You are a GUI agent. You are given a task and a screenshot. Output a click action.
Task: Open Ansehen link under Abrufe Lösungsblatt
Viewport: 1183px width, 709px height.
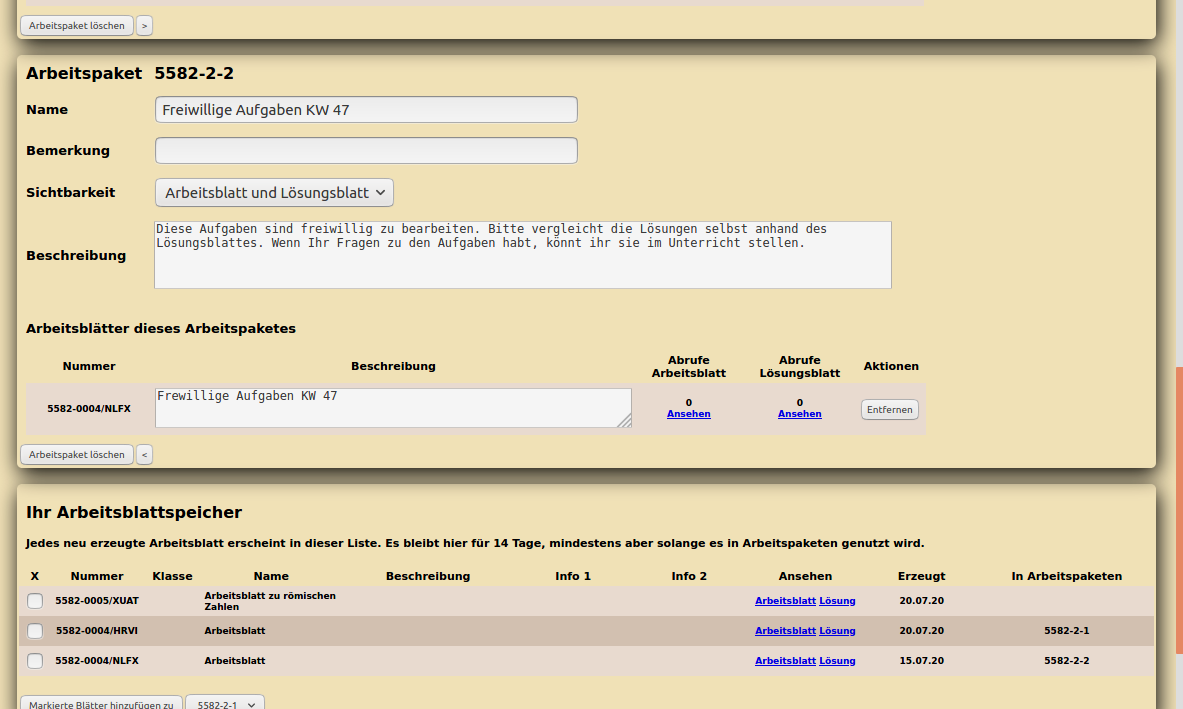pyautogui.click(x=799, y=414)
